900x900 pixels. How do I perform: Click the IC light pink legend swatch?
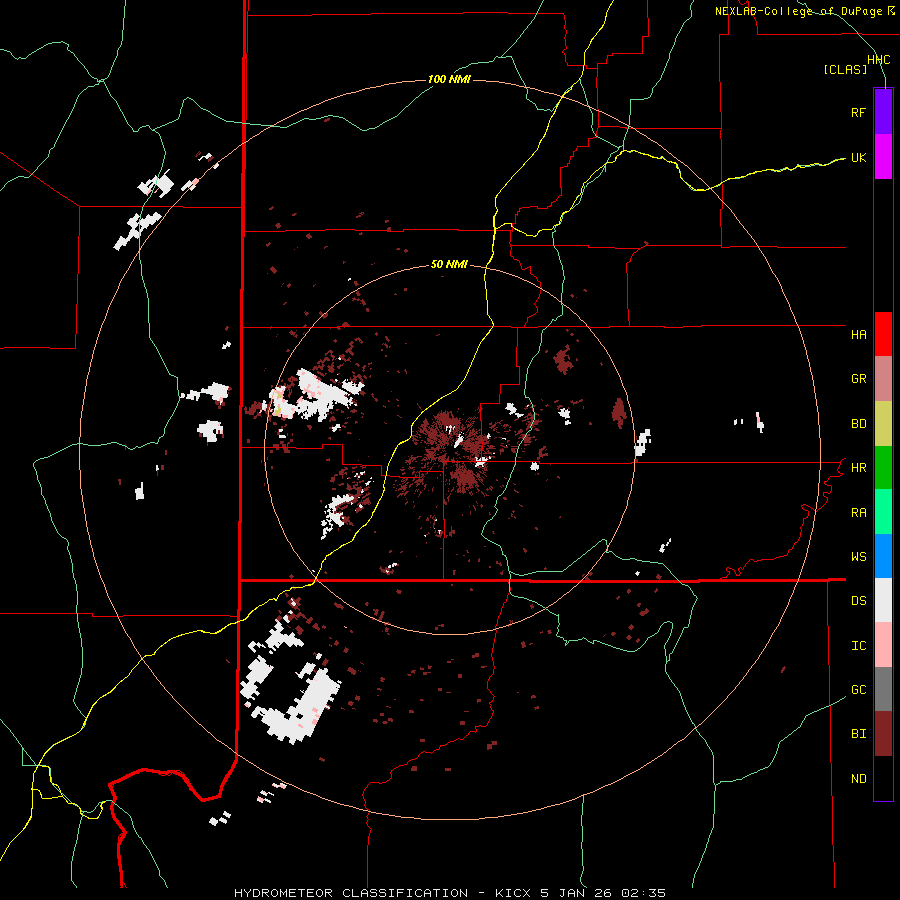point(883,645)
